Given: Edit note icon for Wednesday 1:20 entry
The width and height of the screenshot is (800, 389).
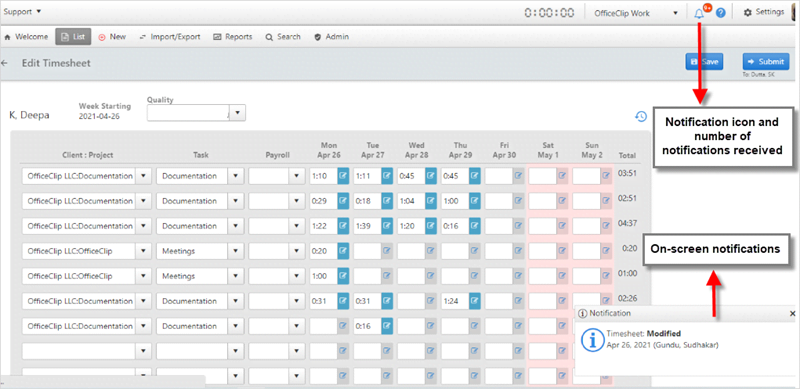Looking at the screenshot, I should tap(431, 226).
